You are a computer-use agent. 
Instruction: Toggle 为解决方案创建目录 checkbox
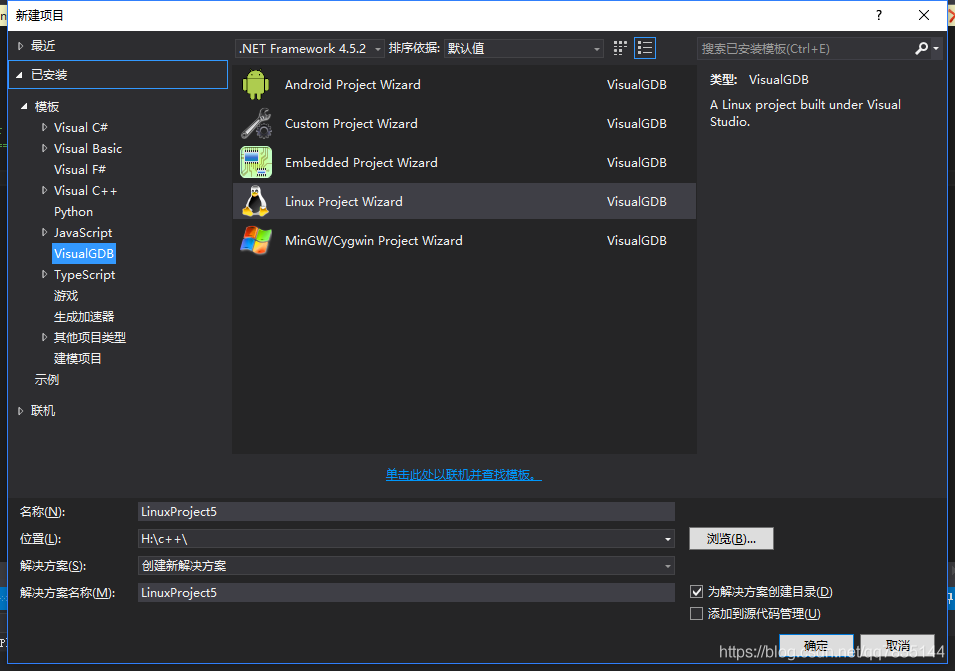point(697,592)
